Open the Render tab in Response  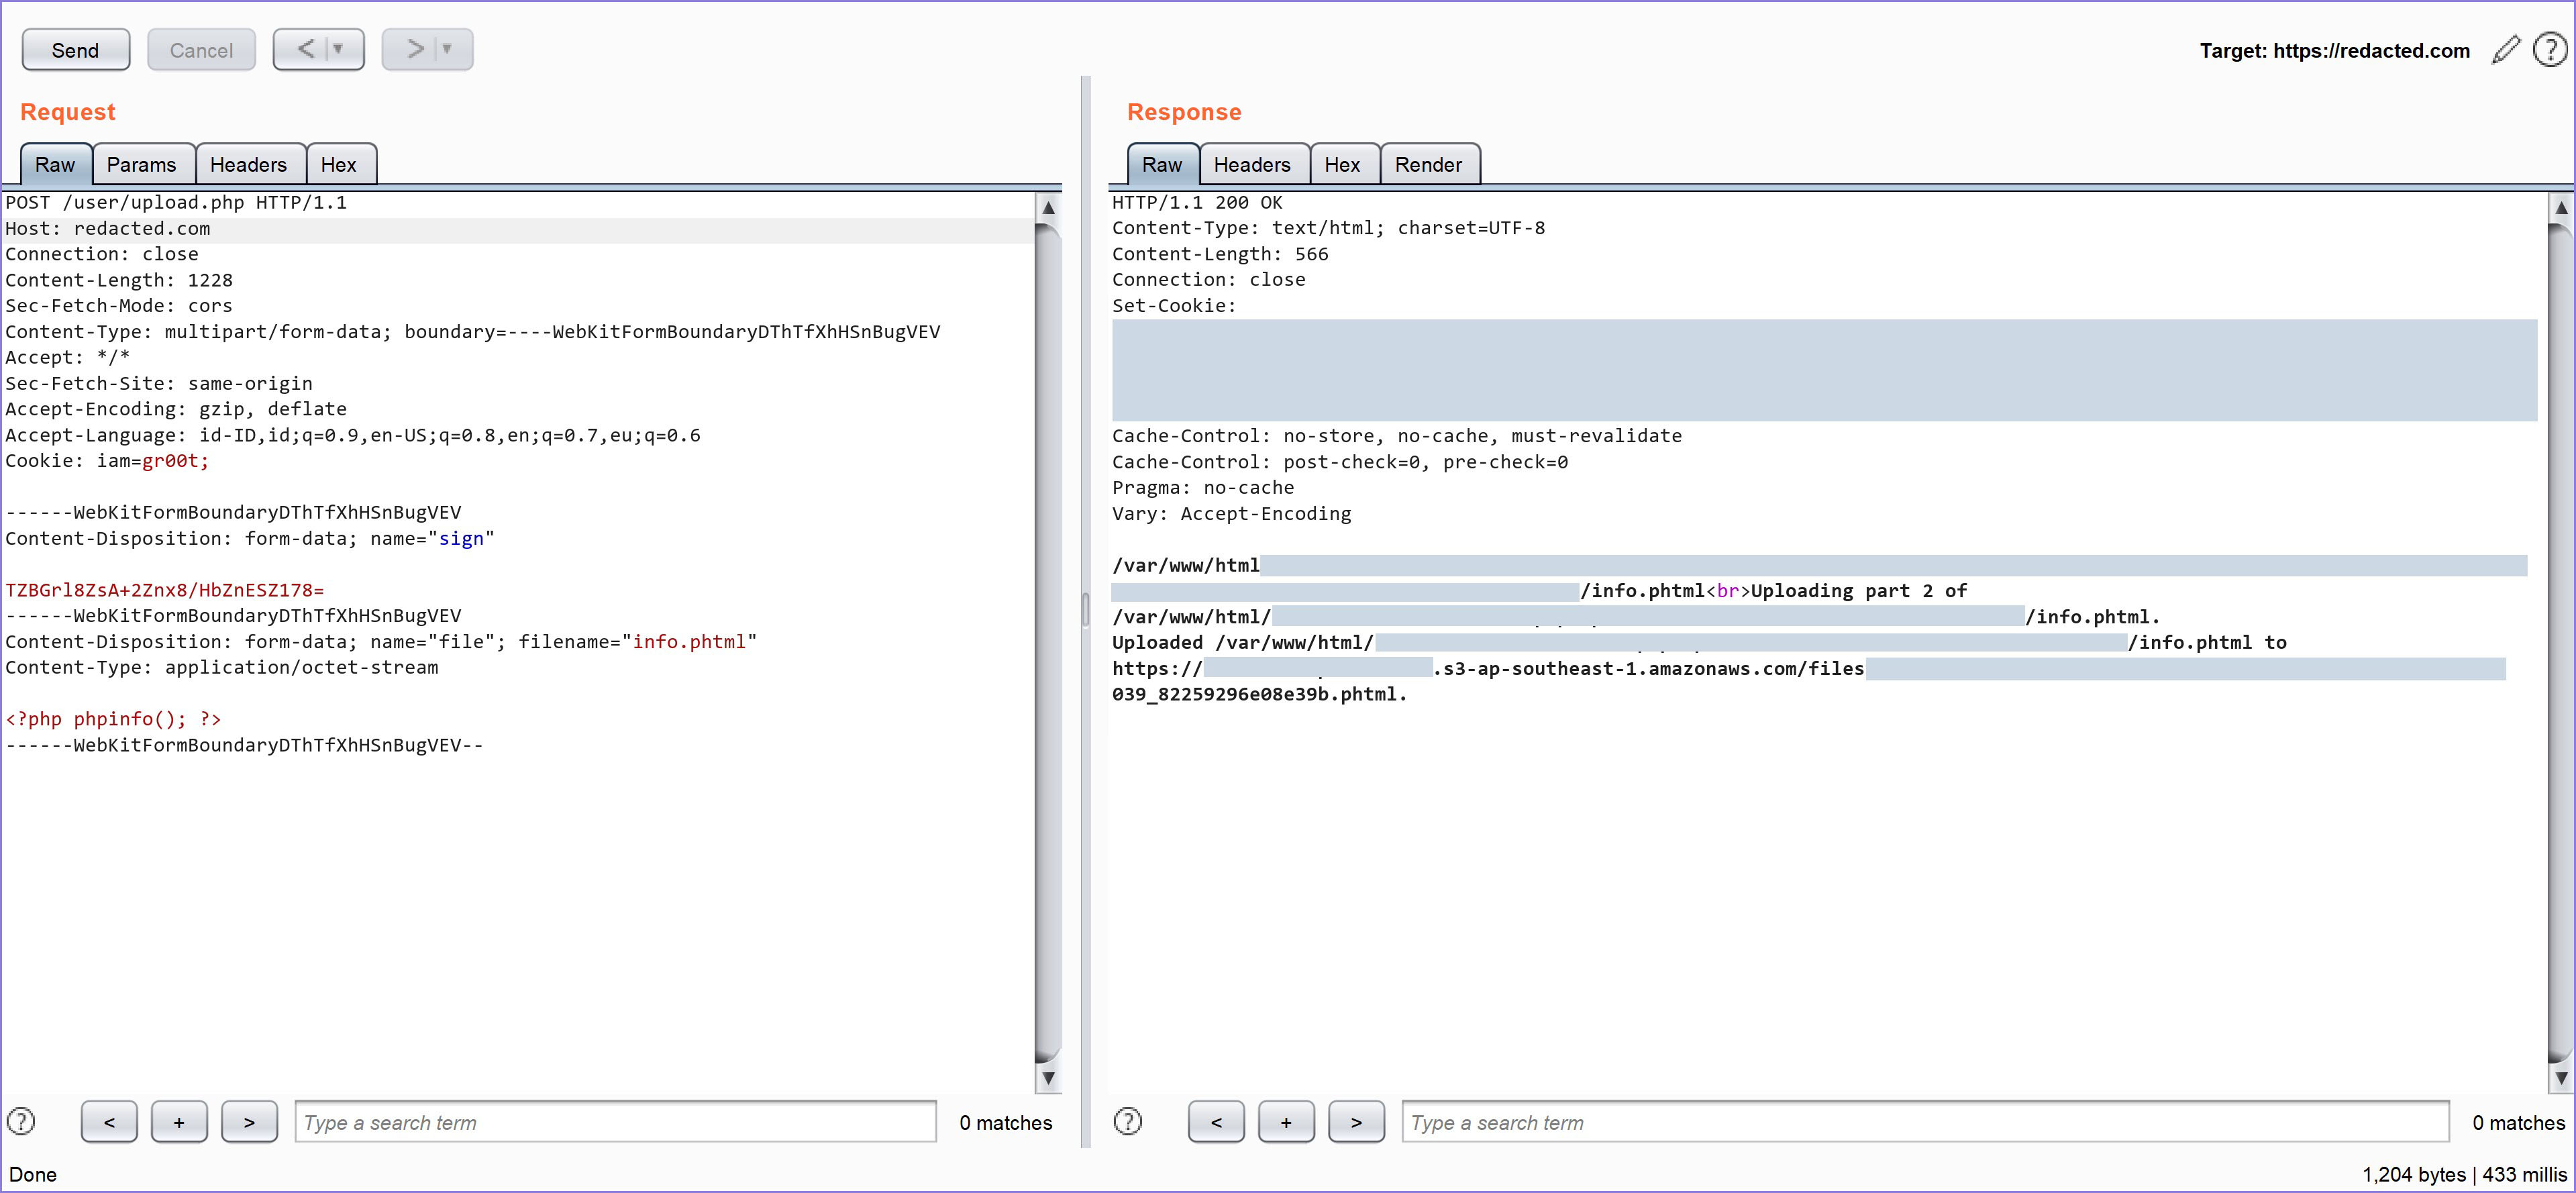pos(1430,164)
